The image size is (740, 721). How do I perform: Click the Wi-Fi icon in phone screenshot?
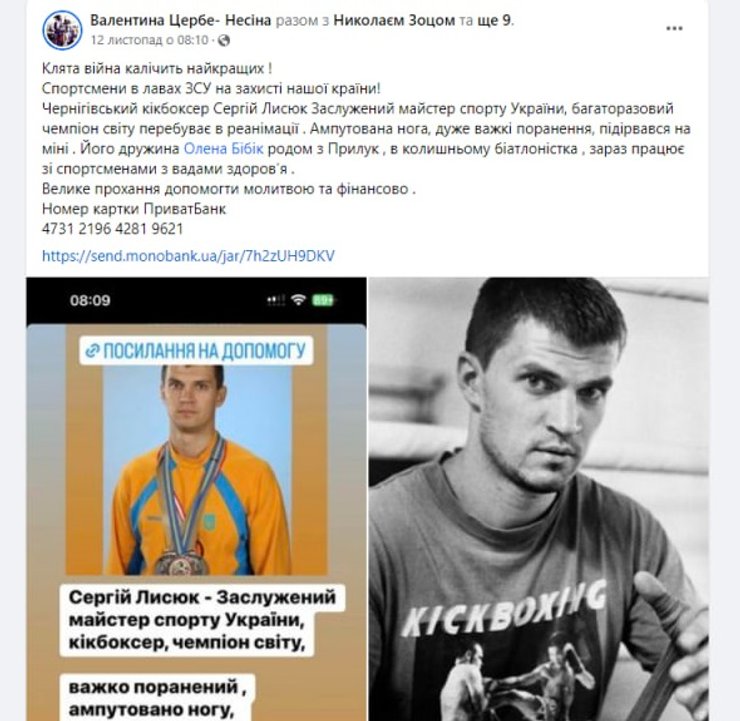click(x=298, y=300)
